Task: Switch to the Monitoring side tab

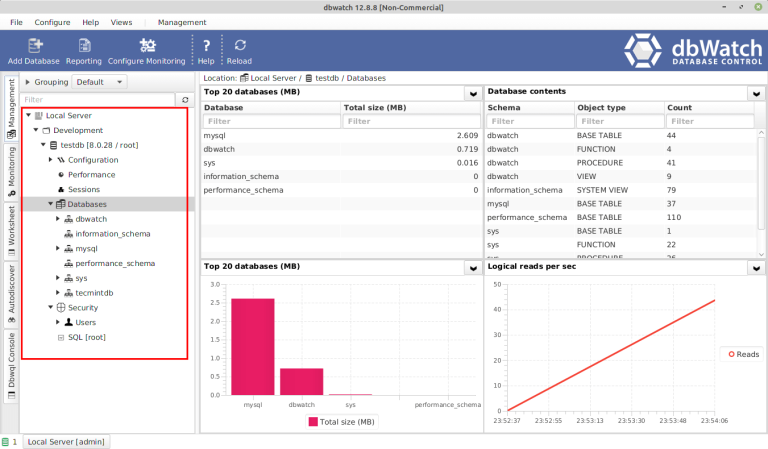Action: (x=10, y=169)
